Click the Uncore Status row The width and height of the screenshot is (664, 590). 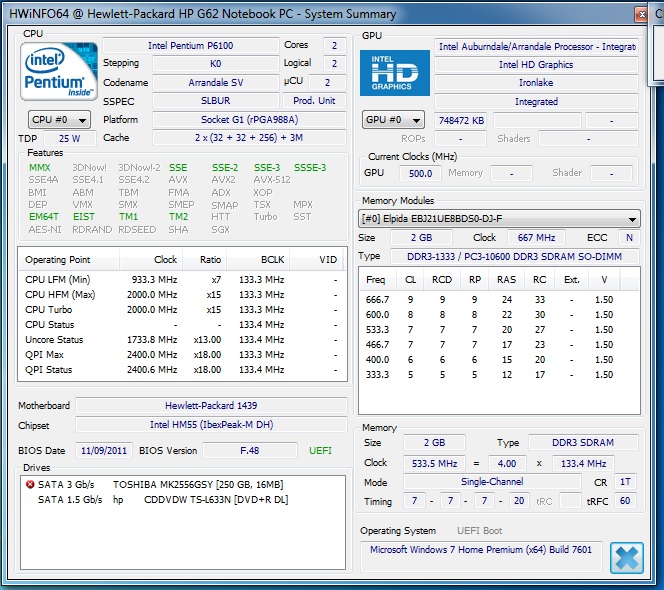[182, 340]
